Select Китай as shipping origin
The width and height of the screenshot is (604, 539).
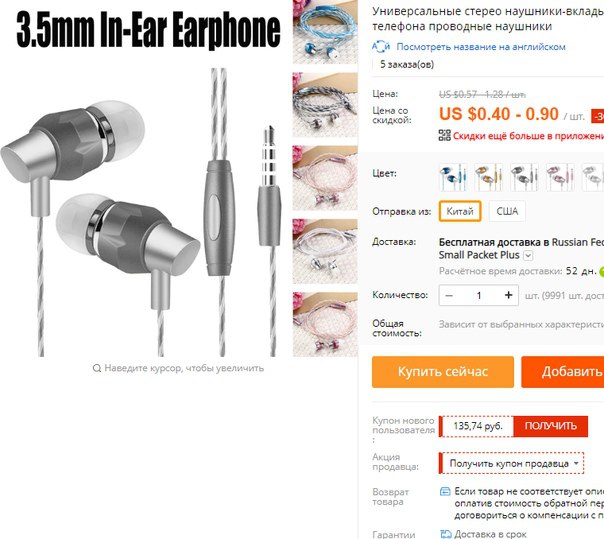click(460, 211)
